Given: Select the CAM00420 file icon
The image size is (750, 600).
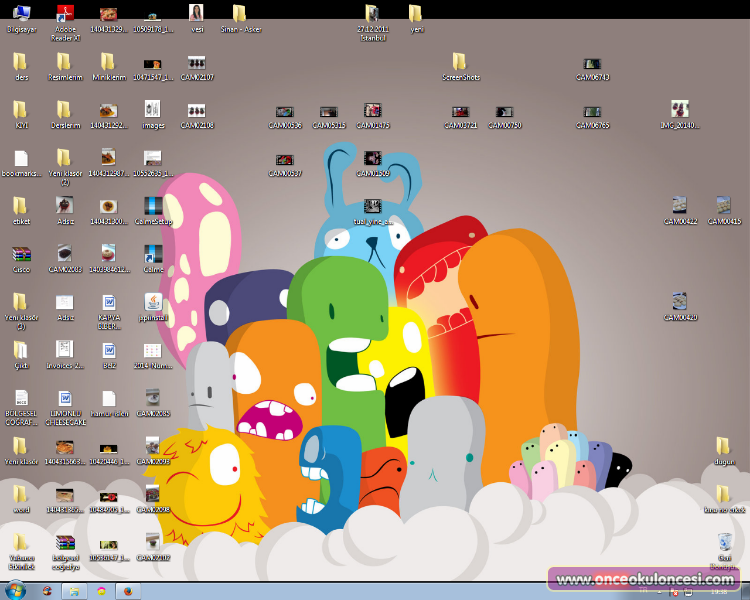Looking at the screenshot, I should click(x=680, y=301).
